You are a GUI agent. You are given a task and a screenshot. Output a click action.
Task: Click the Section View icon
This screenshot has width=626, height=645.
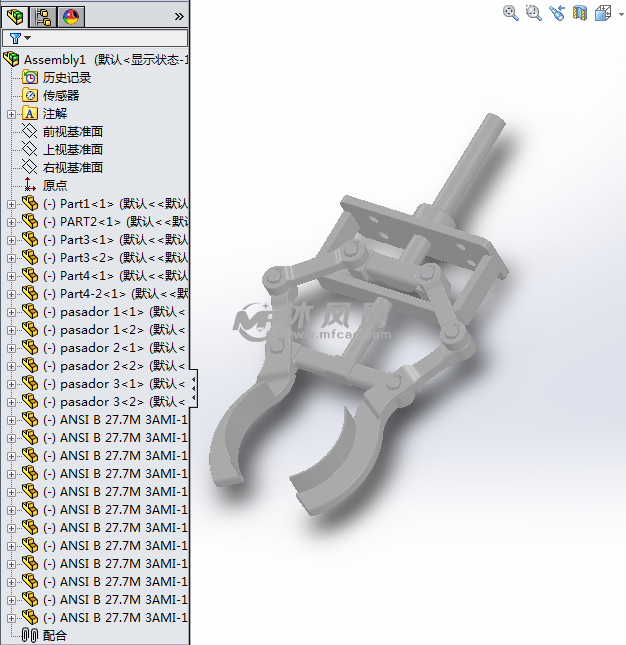click(580, 13)
